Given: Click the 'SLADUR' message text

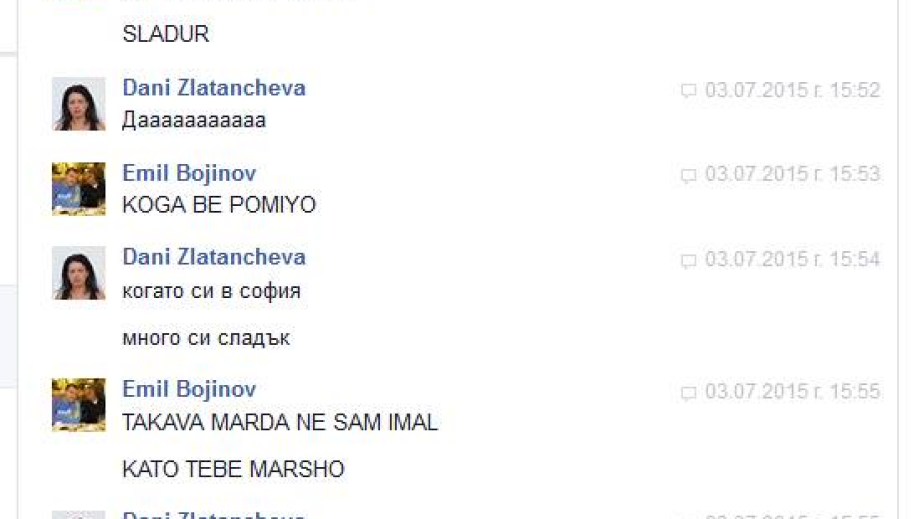Looking at the screenshot, I should (166, 34).
